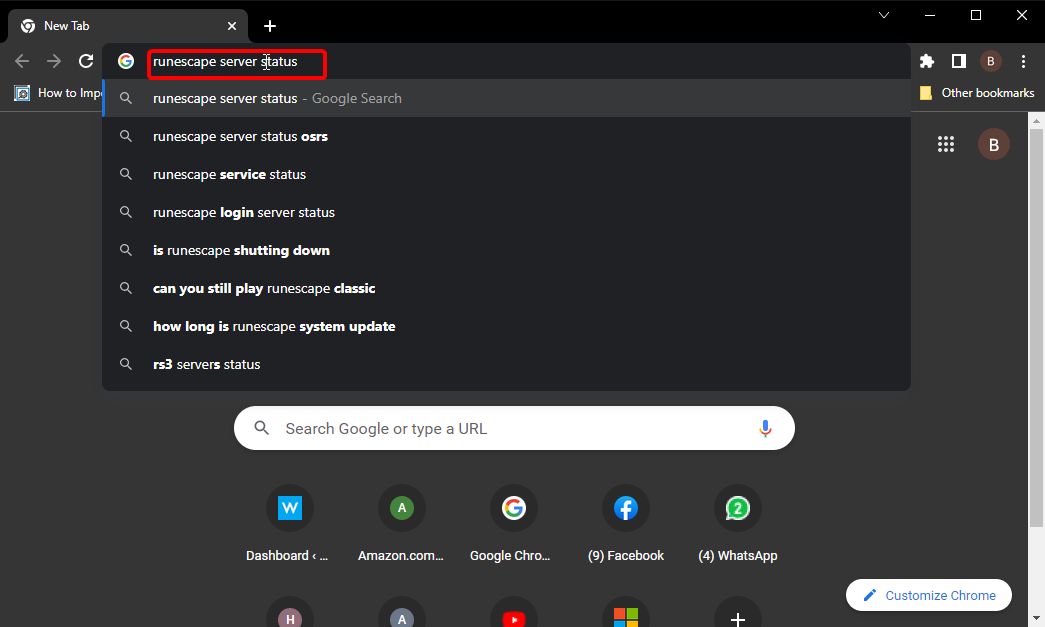This screenshot has height=627, width=1045.
Task: Open the Other bookmarks folder
Action: point(977,93)
